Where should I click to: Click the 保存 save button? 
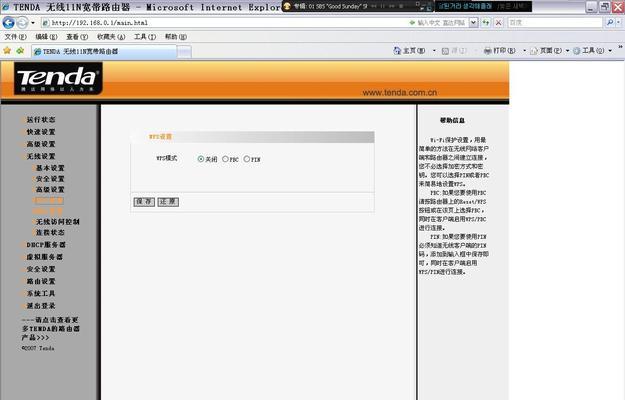144,202
